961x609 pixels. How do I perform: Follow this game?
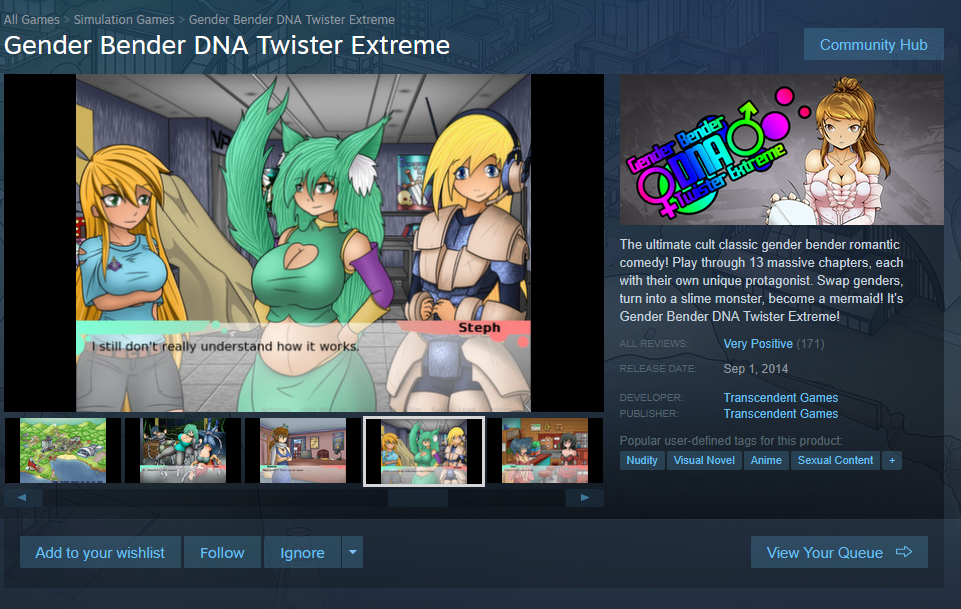[x=222, y=552]
